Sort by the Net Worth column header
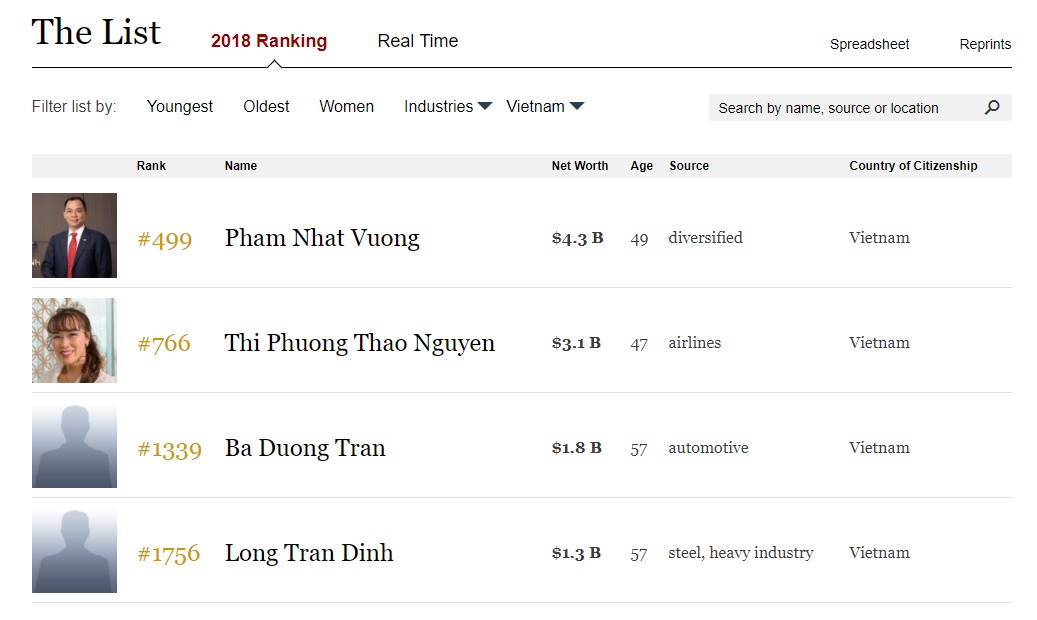 point(580,166)
